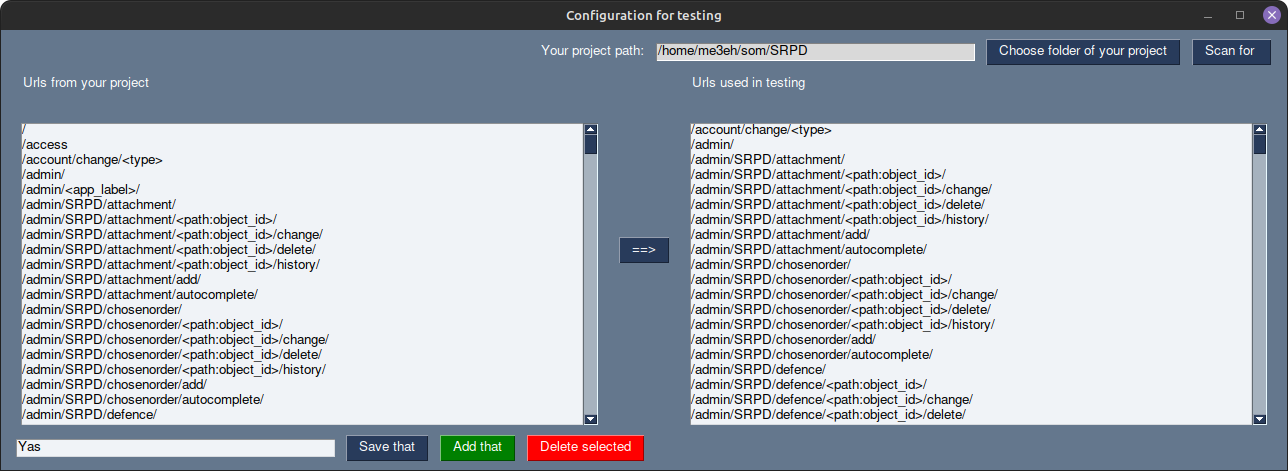
Task: Select /admin/SRPD/defence/ in the testing urls list
Action: [970, 370]
